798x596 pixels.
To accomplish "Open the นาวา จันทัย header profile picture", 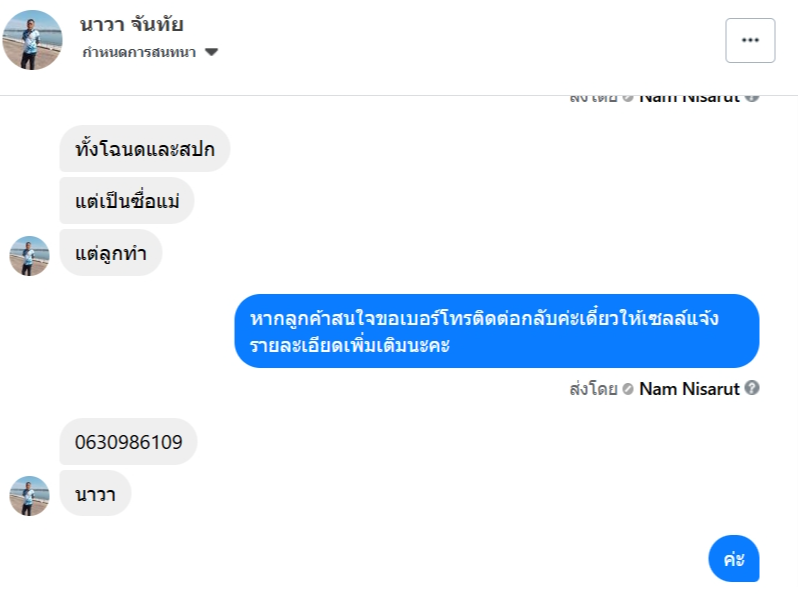I will (33, 40).
